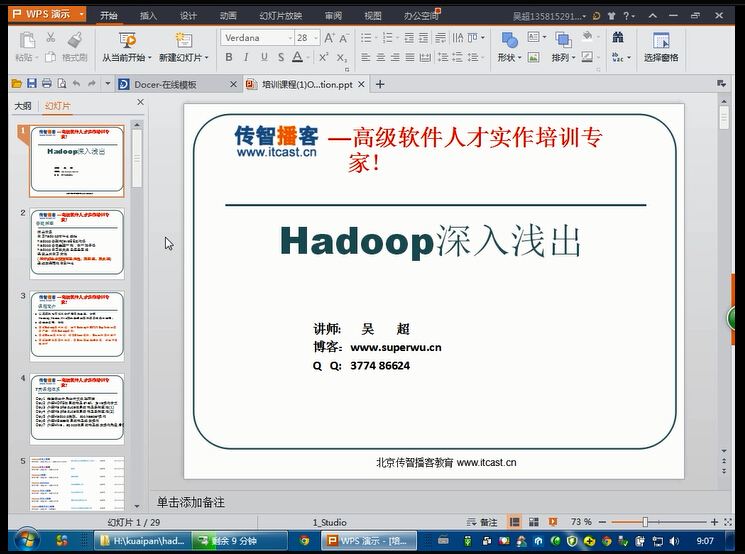This screenshot has width=745, height=554.
Task: Open Chrome in Windows taskbar
Action: point(304,541)
